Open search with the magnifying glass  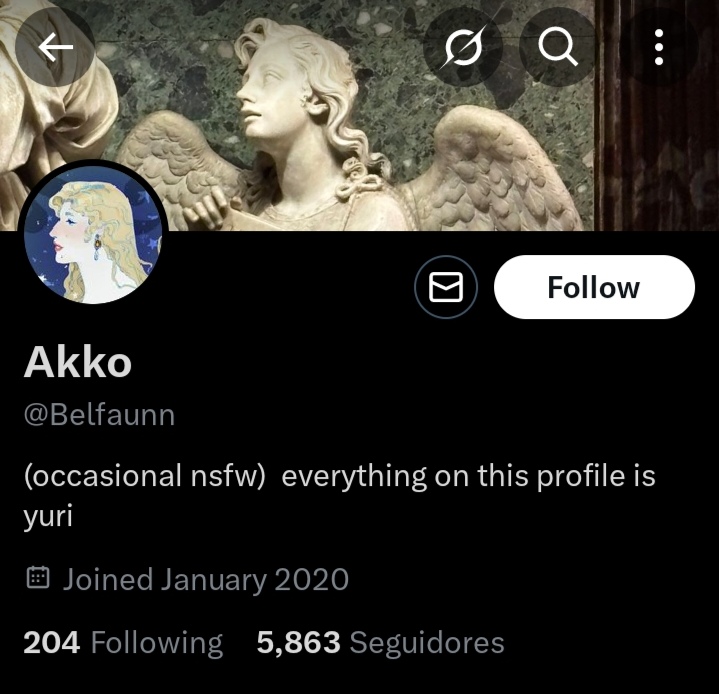coord(558,47)
